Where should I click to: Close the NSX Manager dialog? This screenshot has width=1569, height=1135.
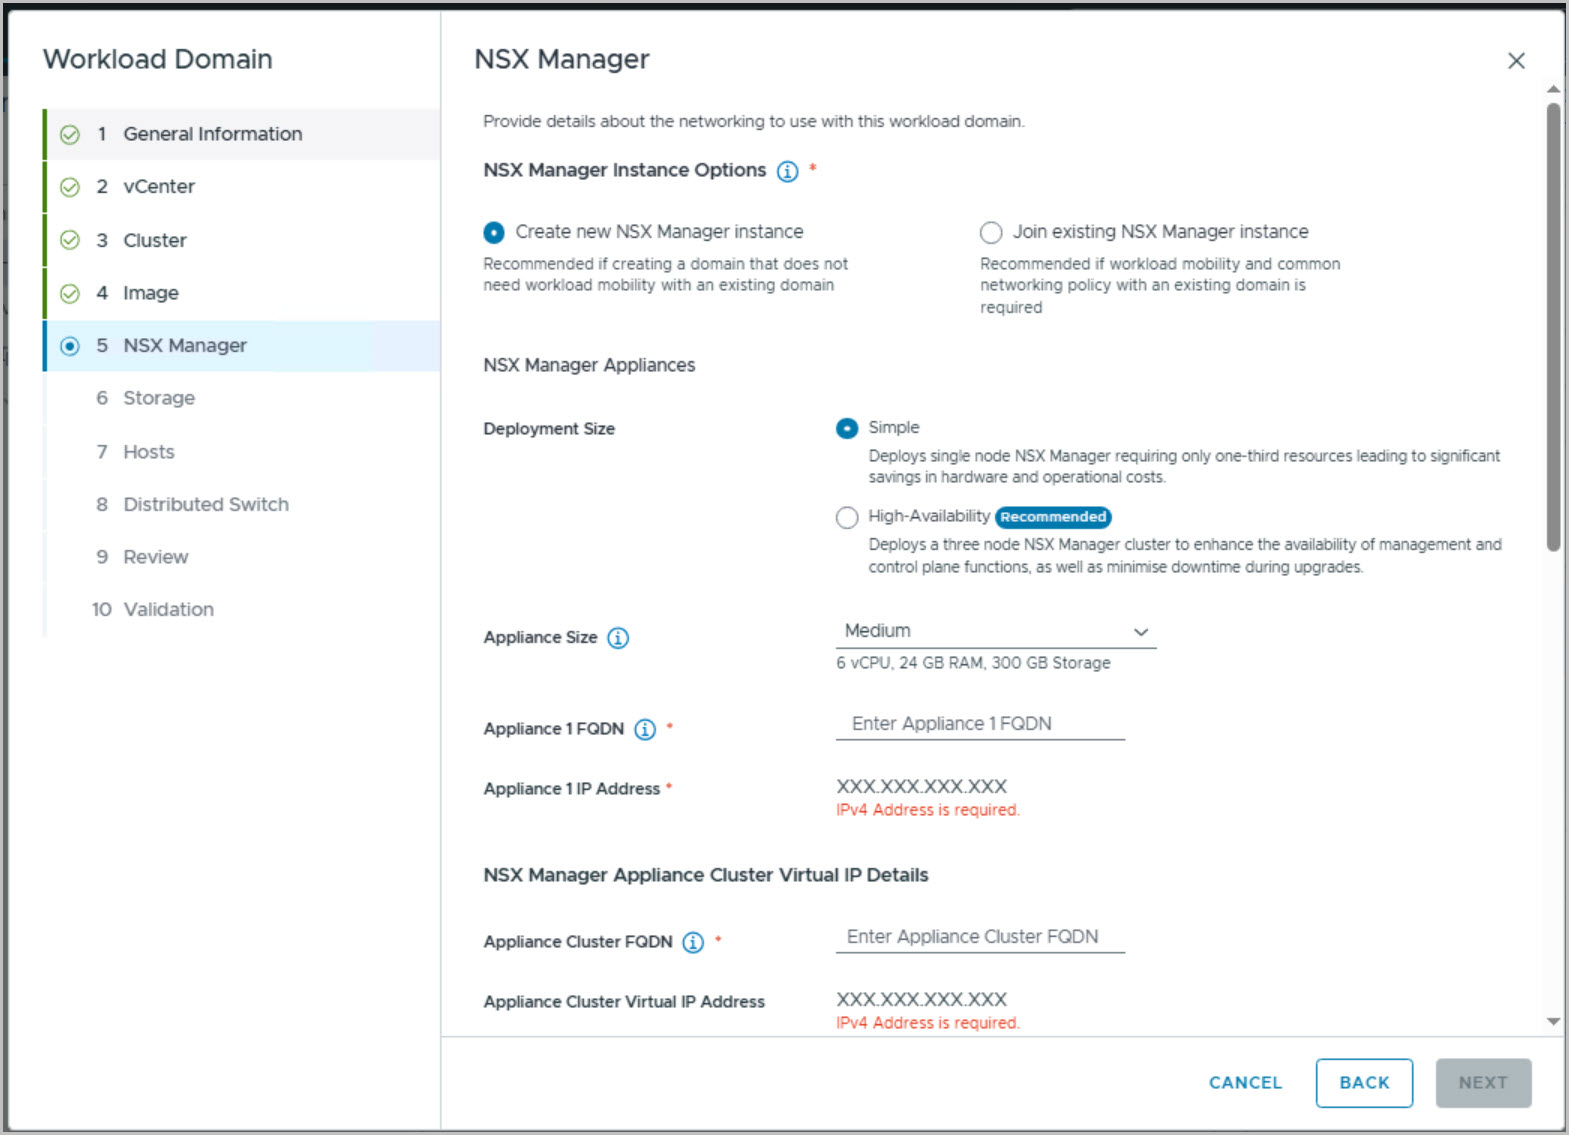pyautogui.click(x=1516, y=61)
